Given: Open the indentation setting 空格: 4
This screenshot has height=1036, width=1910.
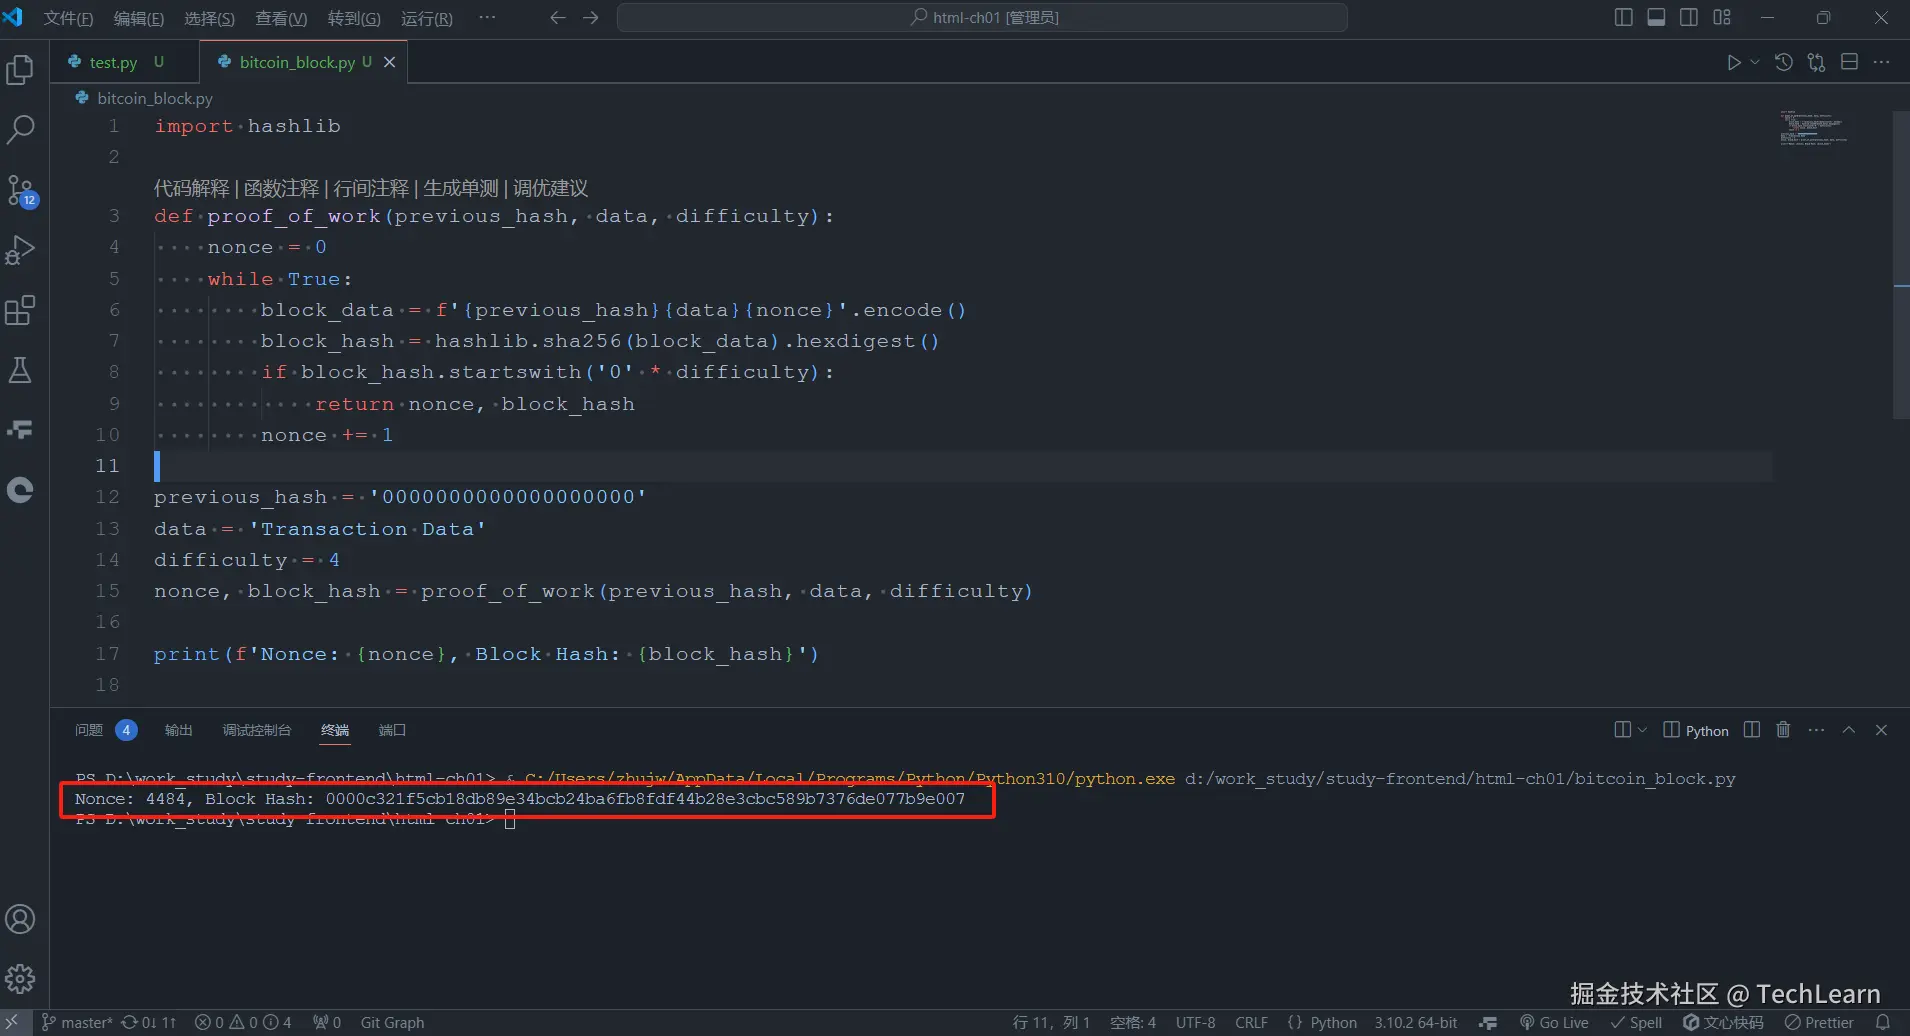Looking at the screenshot, I should (1133, 1022).
